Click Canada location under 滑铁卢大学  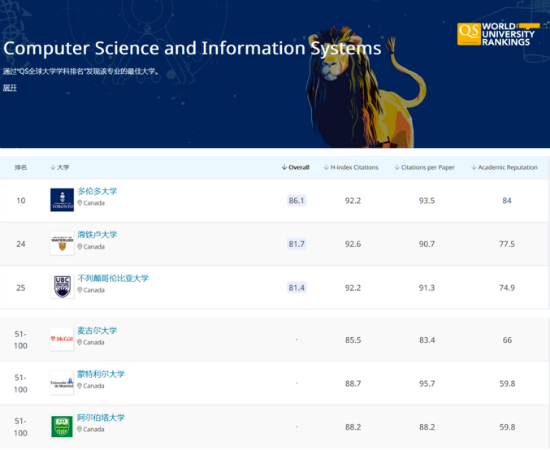pyautogui.click(x=91, y=247)
